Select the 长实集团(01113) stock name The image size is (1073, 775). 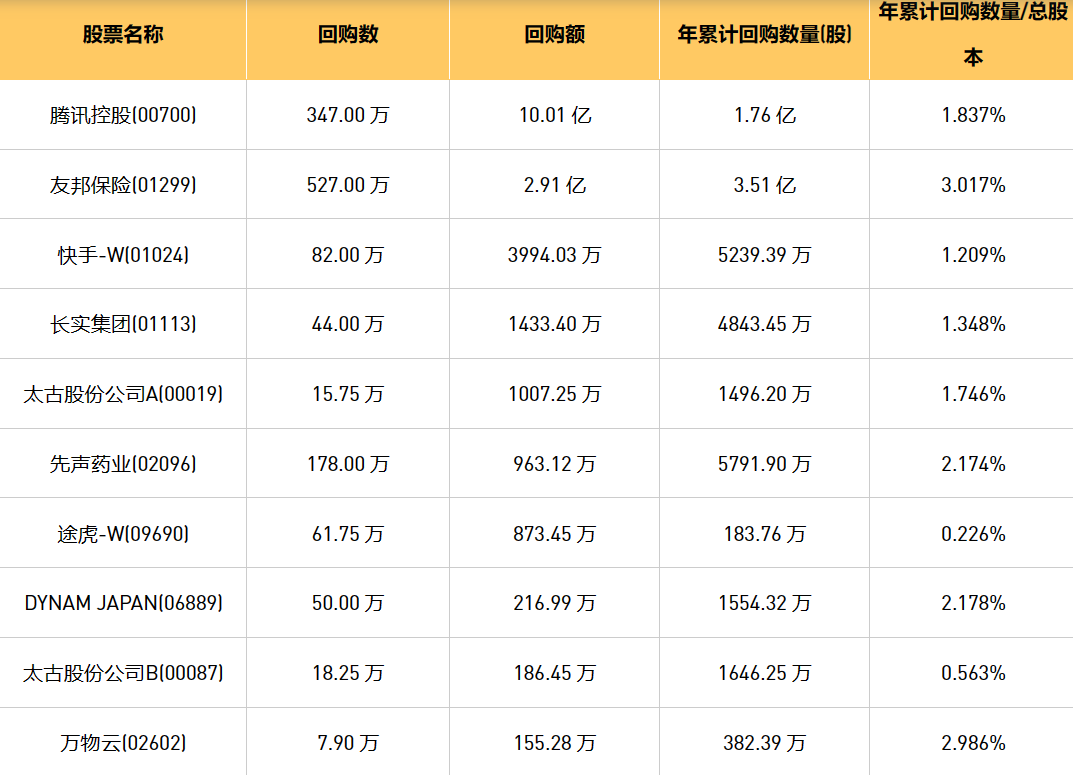coord(123,324)
